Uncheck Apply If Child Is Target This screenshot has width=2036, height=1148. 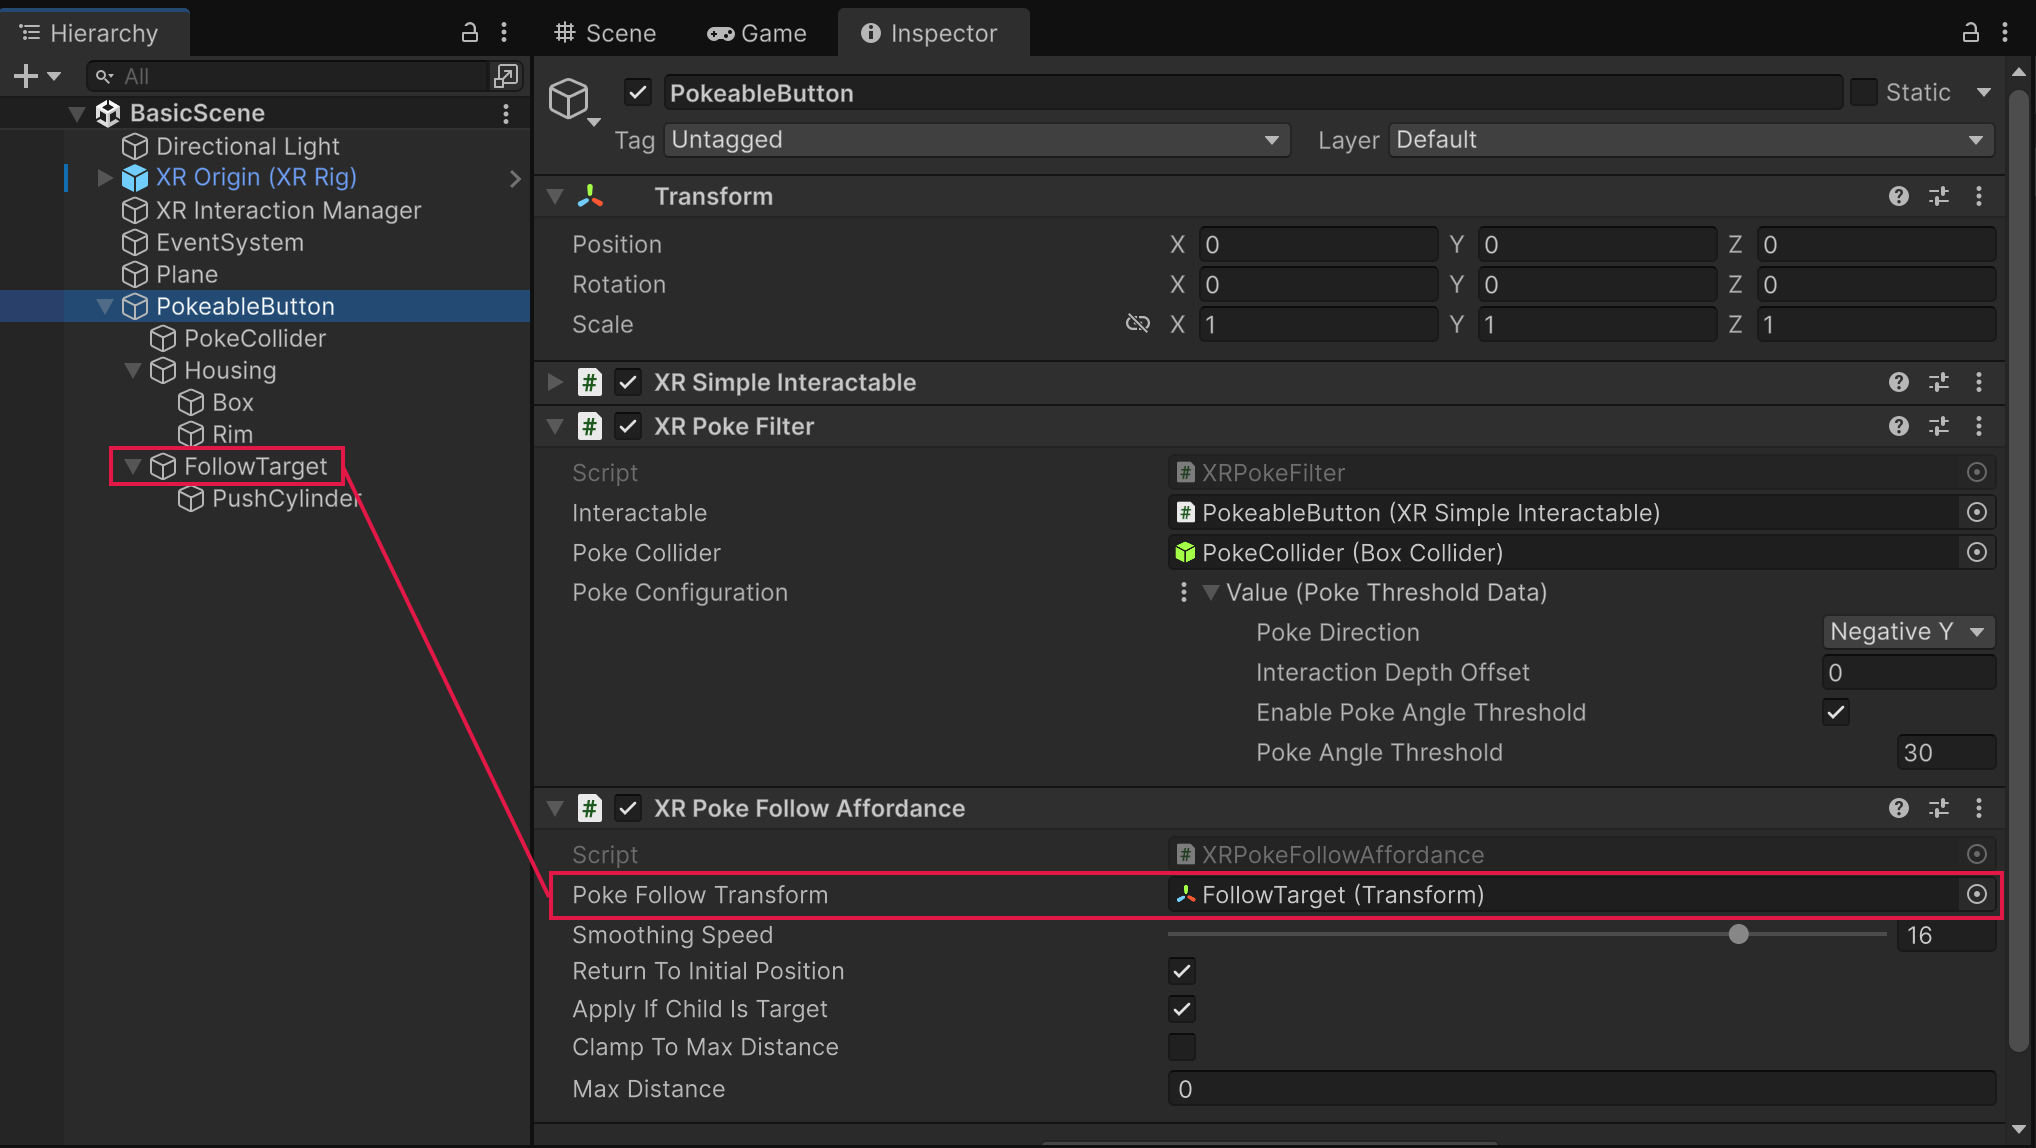click(x=1182, y=1008)
